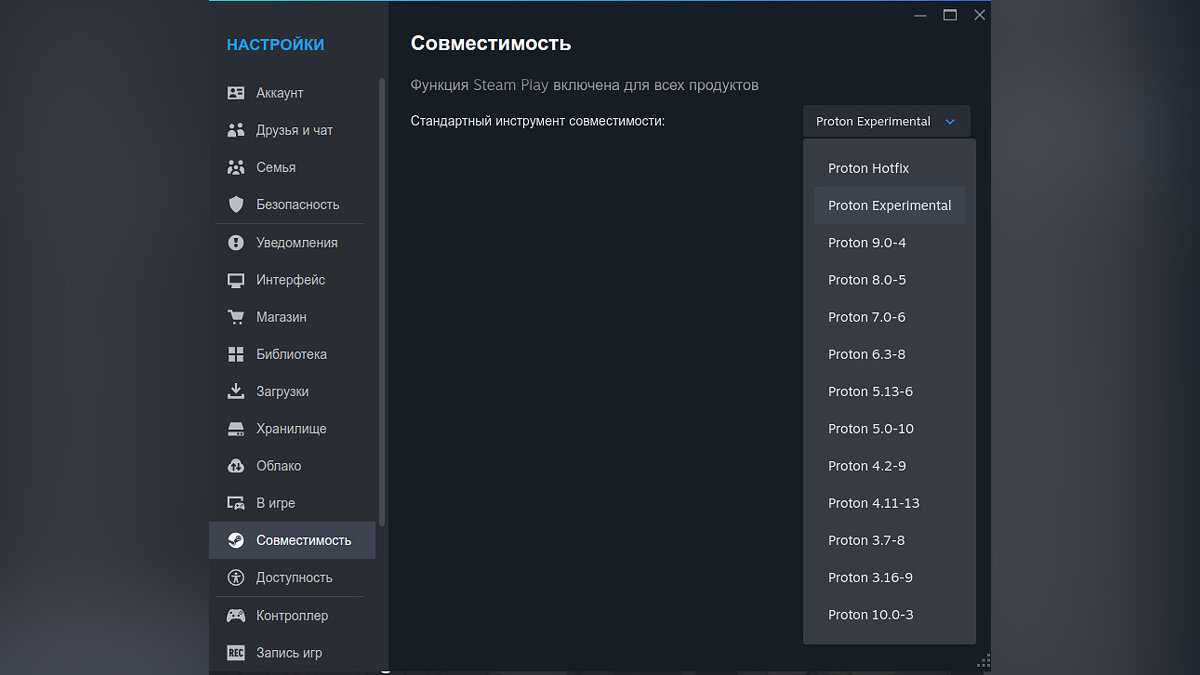Open the Облако settings page

pos(278,466)
